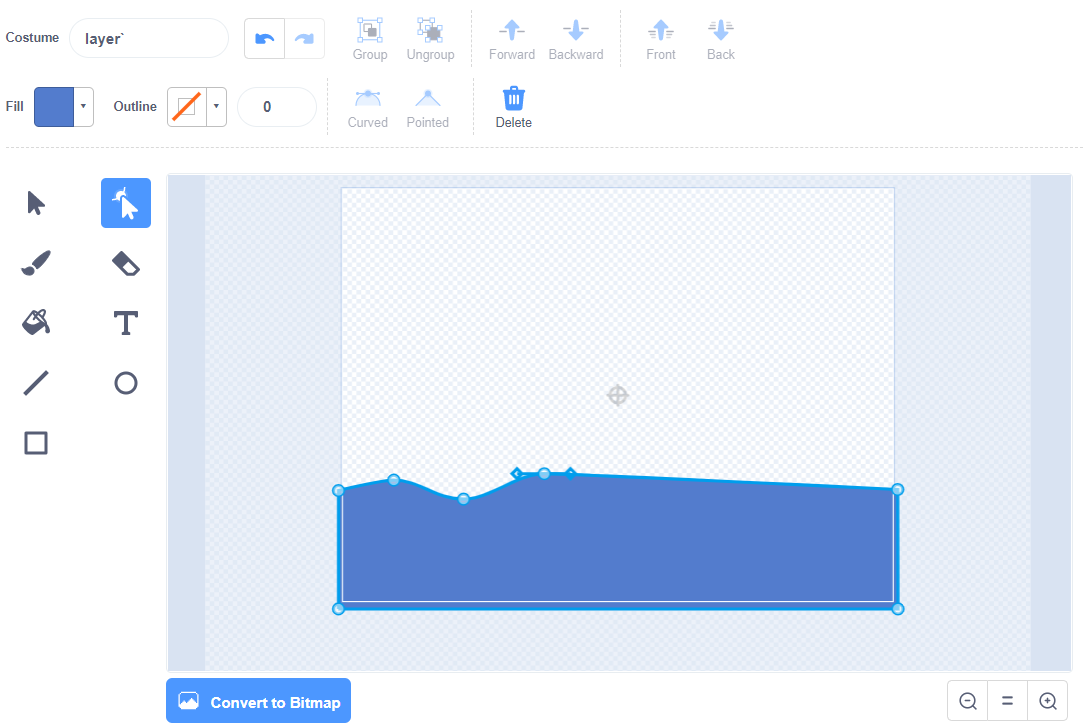The height and width of the screenshot is (726, 1086).
Task: Make selected point Pointed
Action: [x=427, y=108]
